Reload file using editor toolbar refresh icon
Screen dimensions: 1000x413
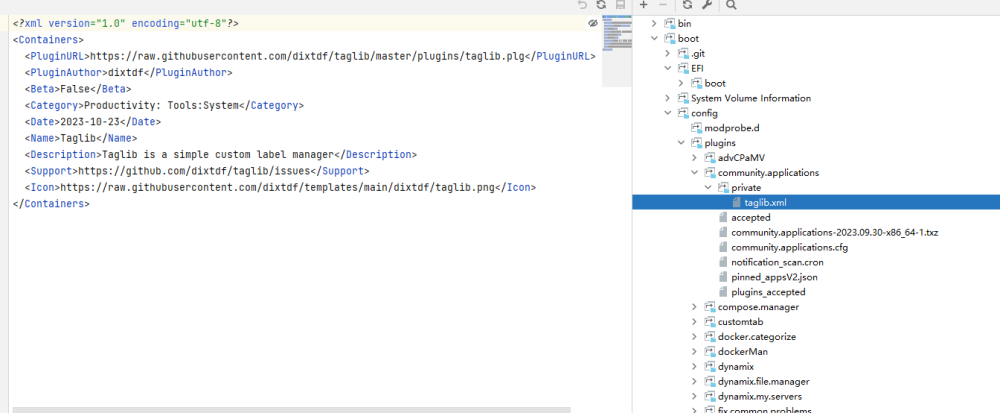coord(601,5)
